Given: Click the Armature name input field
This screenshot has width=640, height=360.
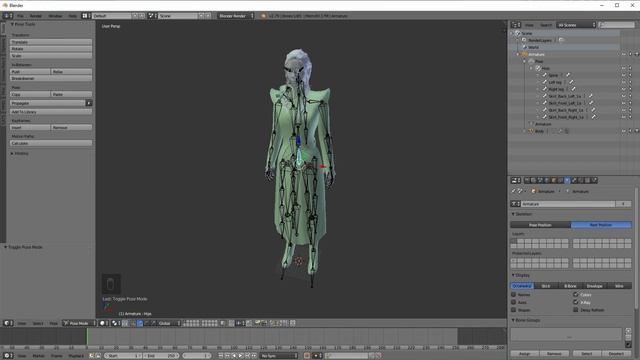Looking at the screenshot, I should pos(568,204).
